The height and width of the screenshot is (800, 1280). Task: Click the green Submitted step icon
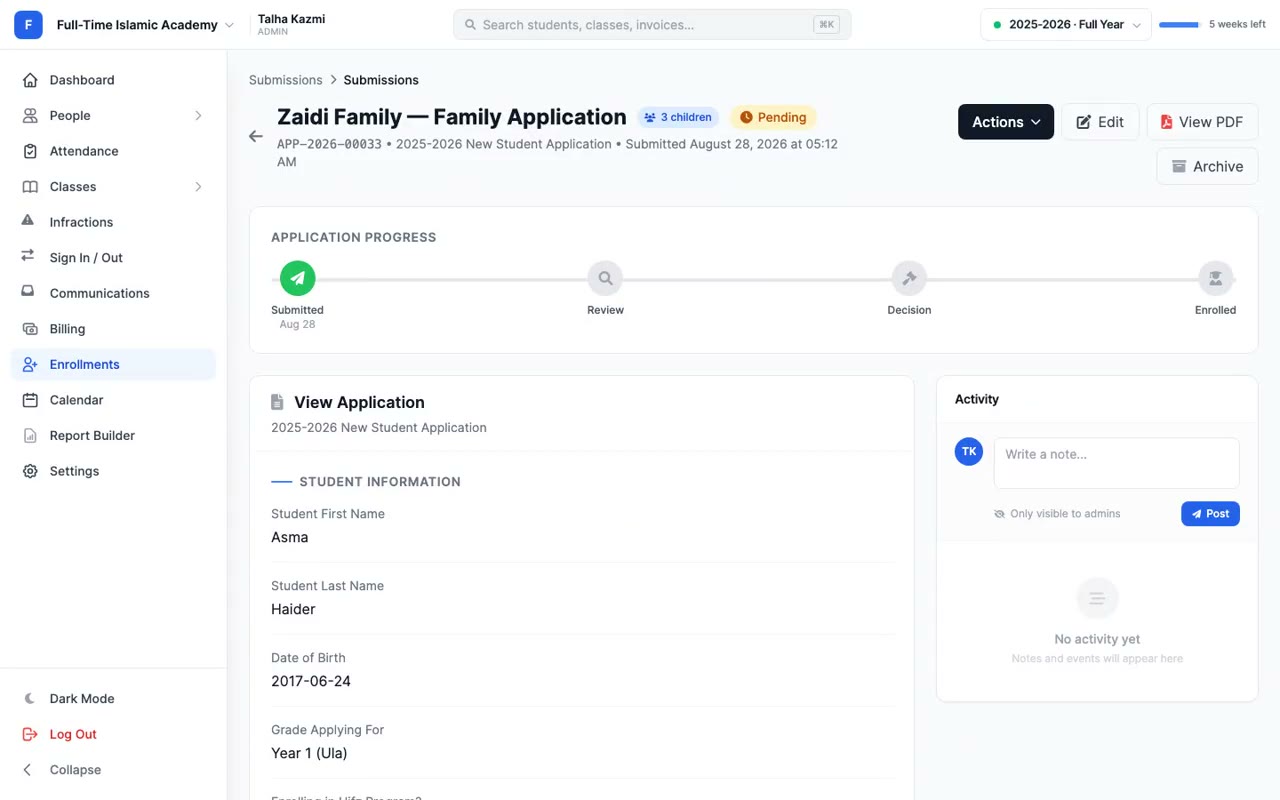click(297, 278)
